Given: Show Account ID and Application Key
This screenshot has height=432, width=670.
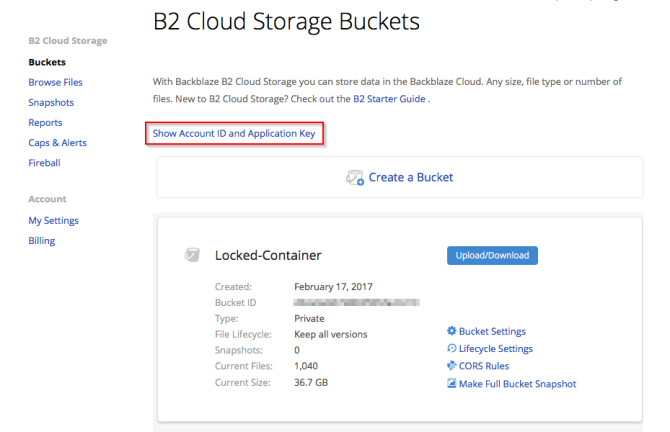Looking at the screenshot, I should pos(234,133).
